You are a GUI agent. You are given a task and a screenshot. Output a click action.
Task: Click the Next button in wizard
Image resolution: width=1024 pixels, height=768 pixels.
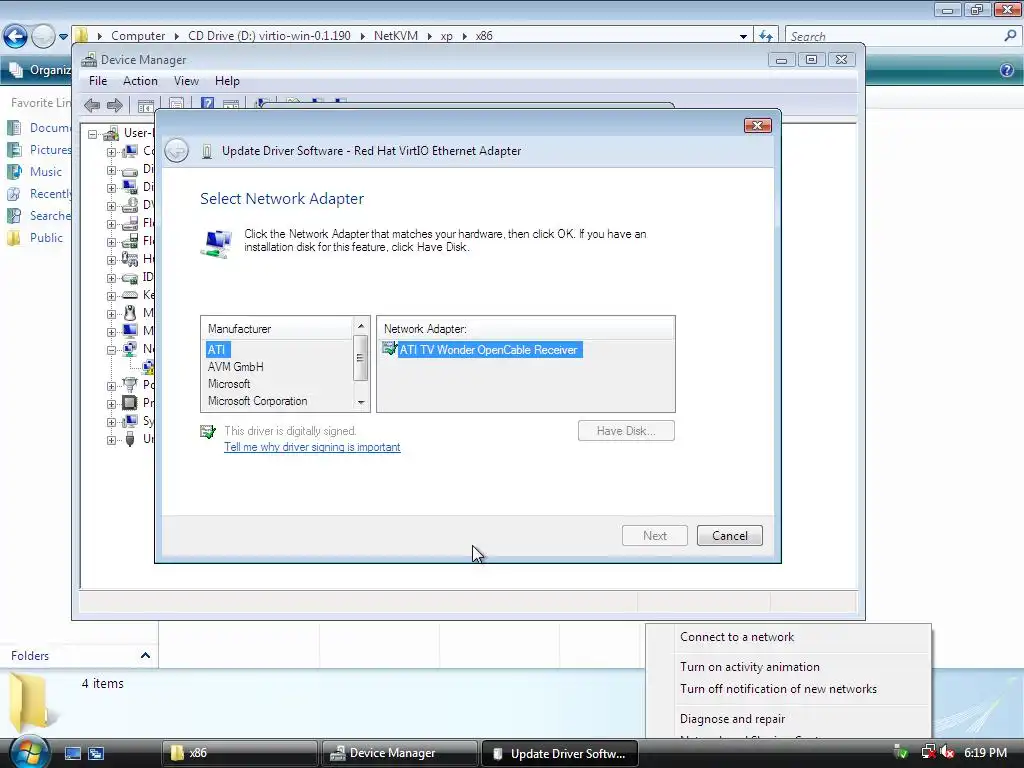point(655,536)
